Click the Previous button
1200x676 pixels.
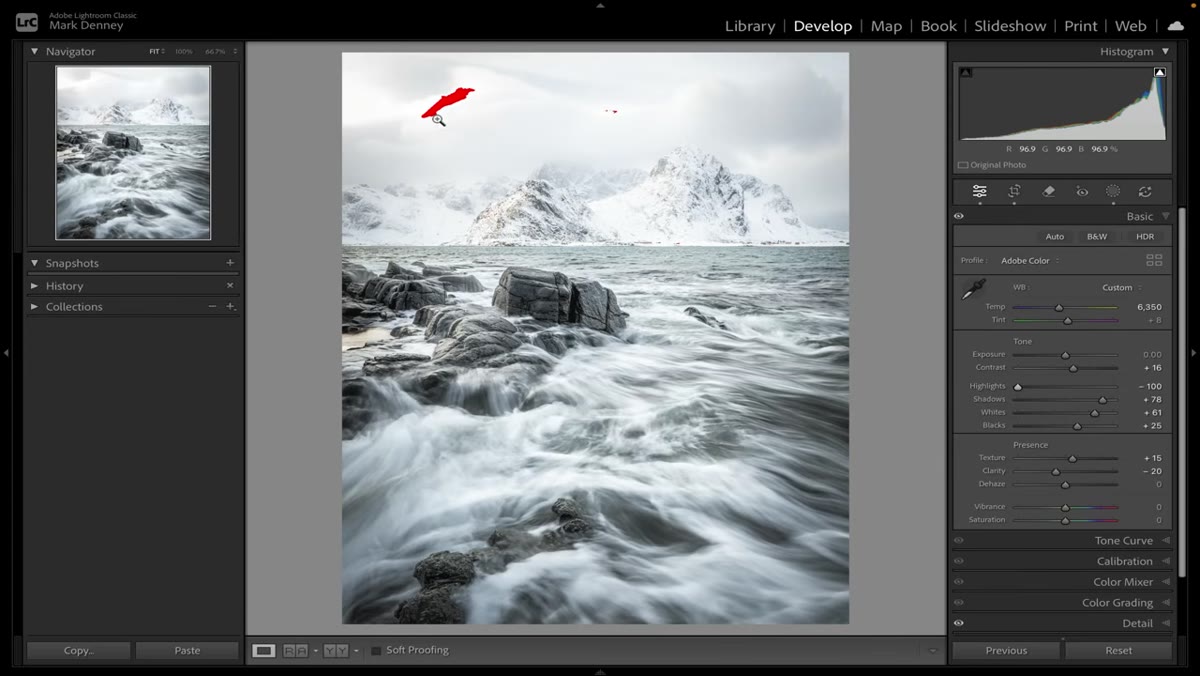pos(1006,650)
